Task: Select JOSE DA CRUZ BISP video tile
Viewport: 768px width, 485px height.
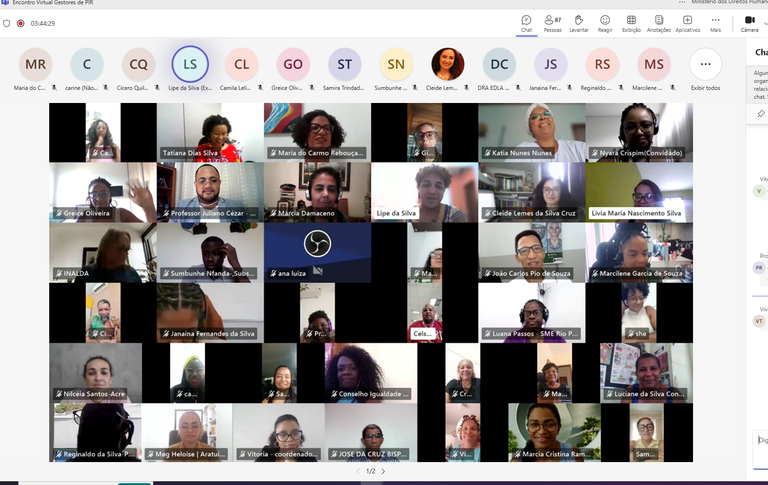Action: [x=371, y=433]
